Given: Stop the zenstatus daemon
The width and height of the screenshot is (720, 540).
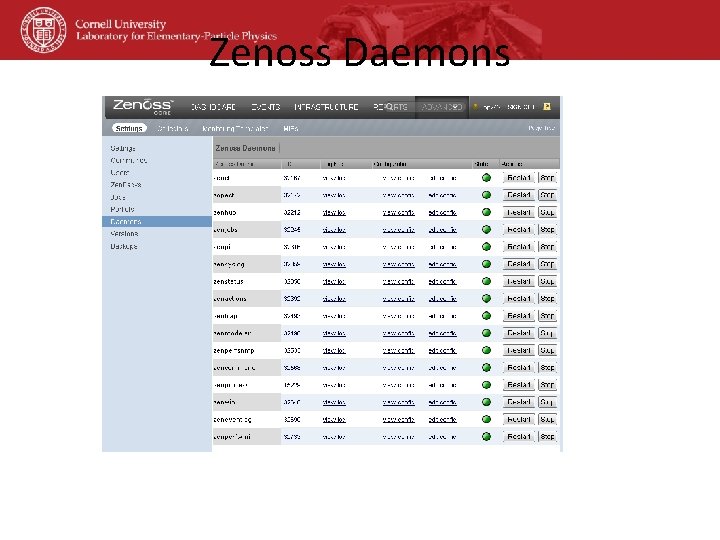Looking at the screenshot, I should 547,281.
